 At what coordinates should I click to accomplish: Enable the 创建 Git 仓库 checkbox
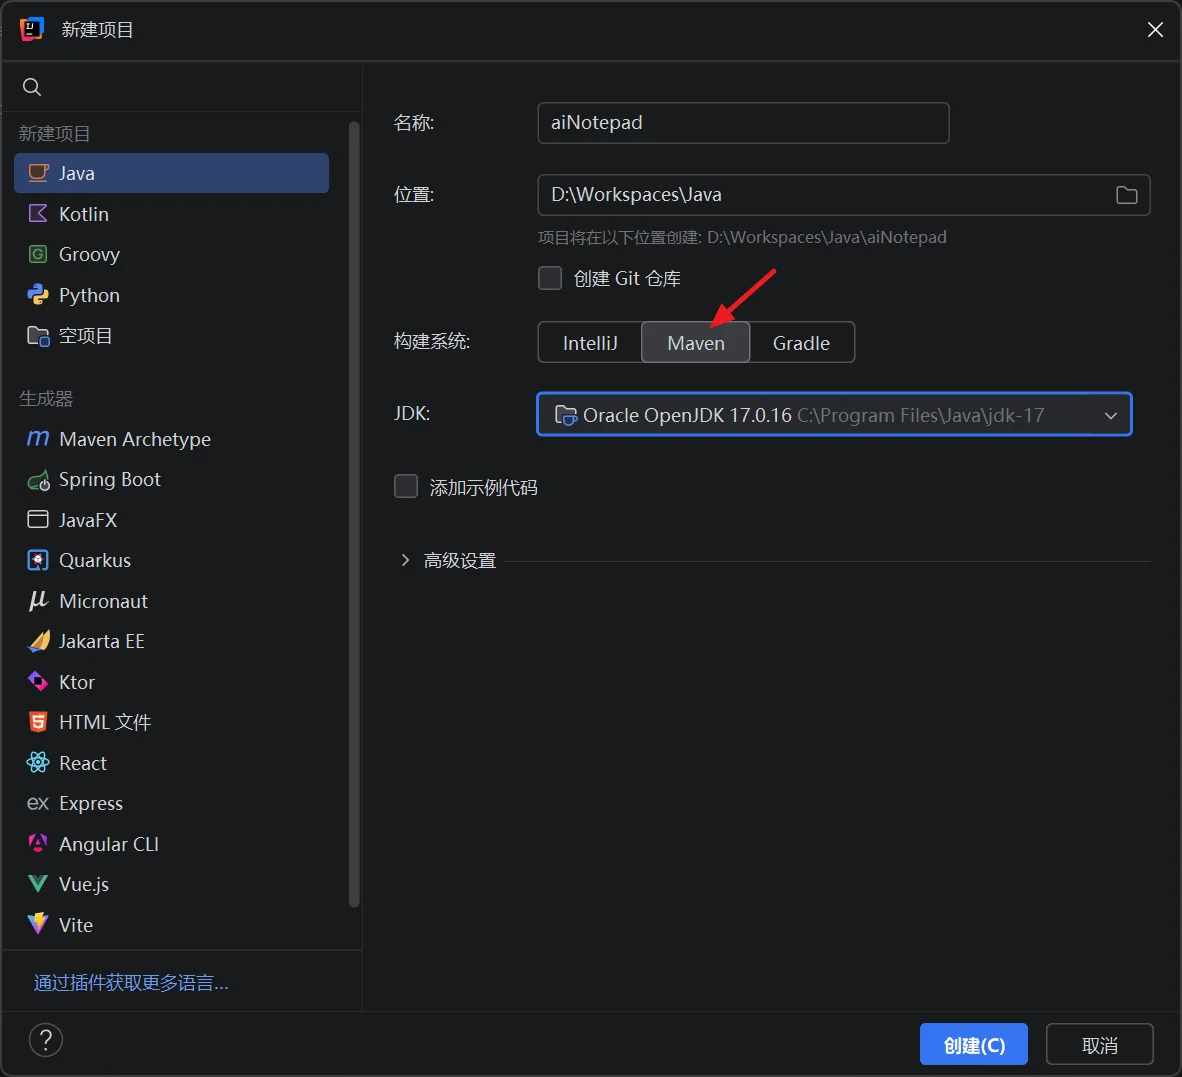[x=550, y=278]
